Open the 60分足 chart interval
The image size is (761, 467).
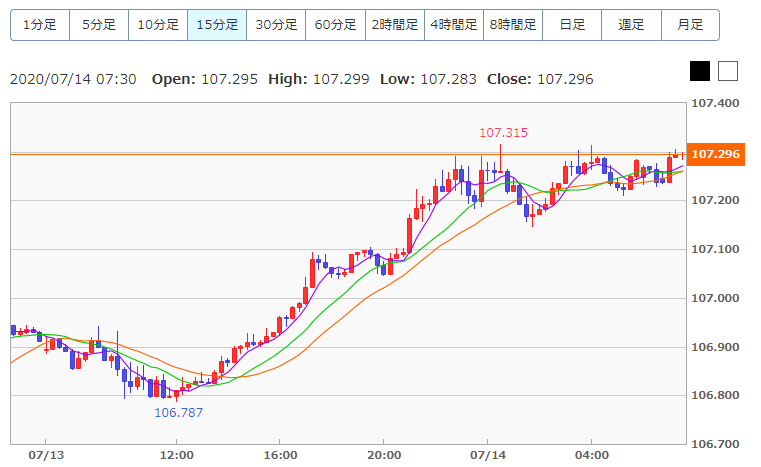point(335,25)
